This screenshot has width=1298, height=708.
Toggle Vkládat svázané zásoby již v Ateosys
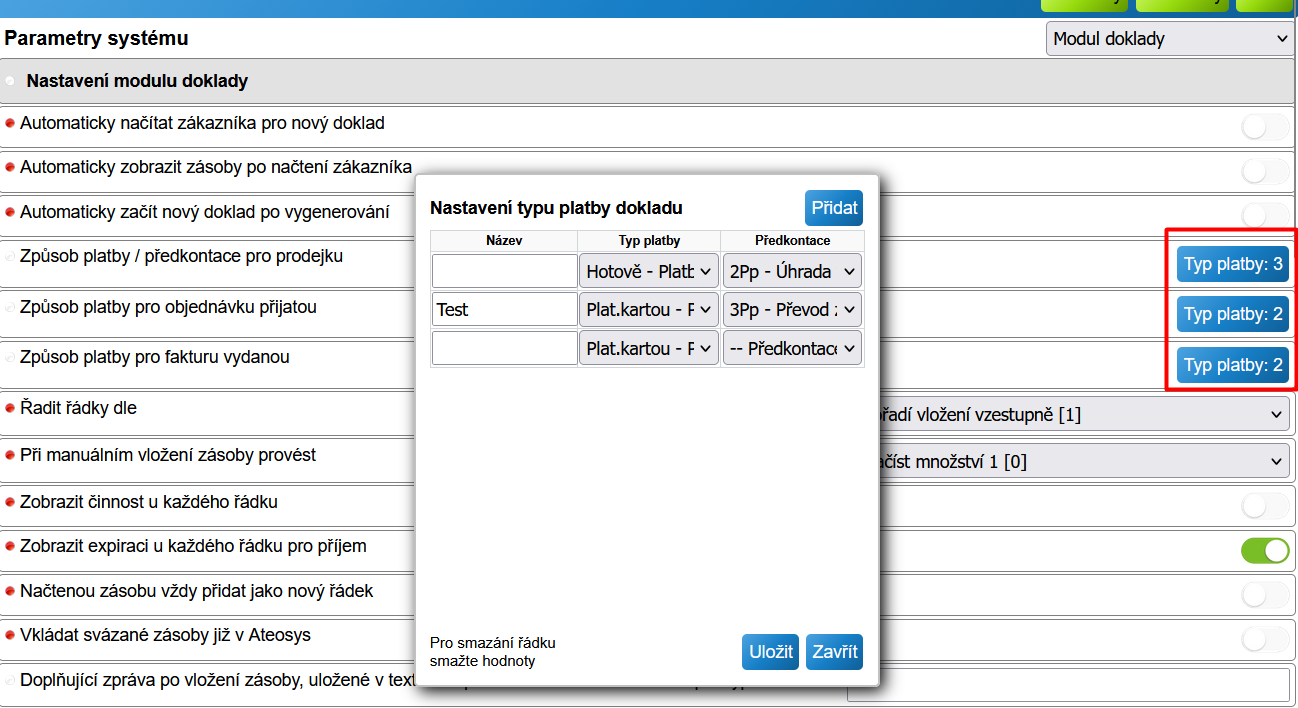[x=1265, y=639]
